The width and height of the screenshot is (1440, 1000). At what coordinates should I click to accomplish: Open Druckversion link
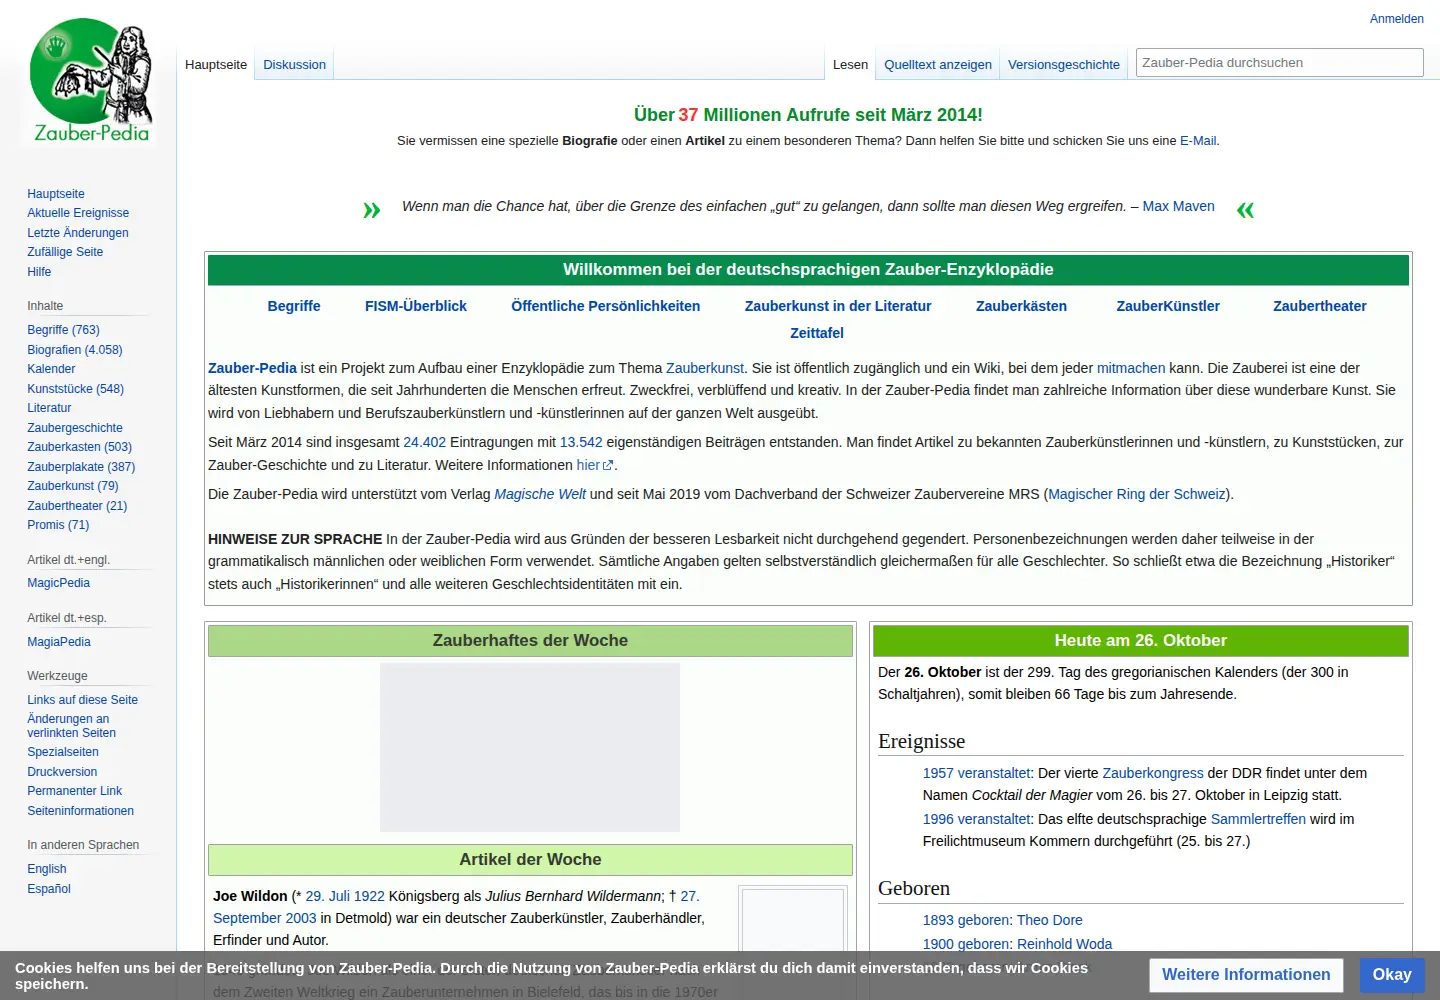[62, 772]
